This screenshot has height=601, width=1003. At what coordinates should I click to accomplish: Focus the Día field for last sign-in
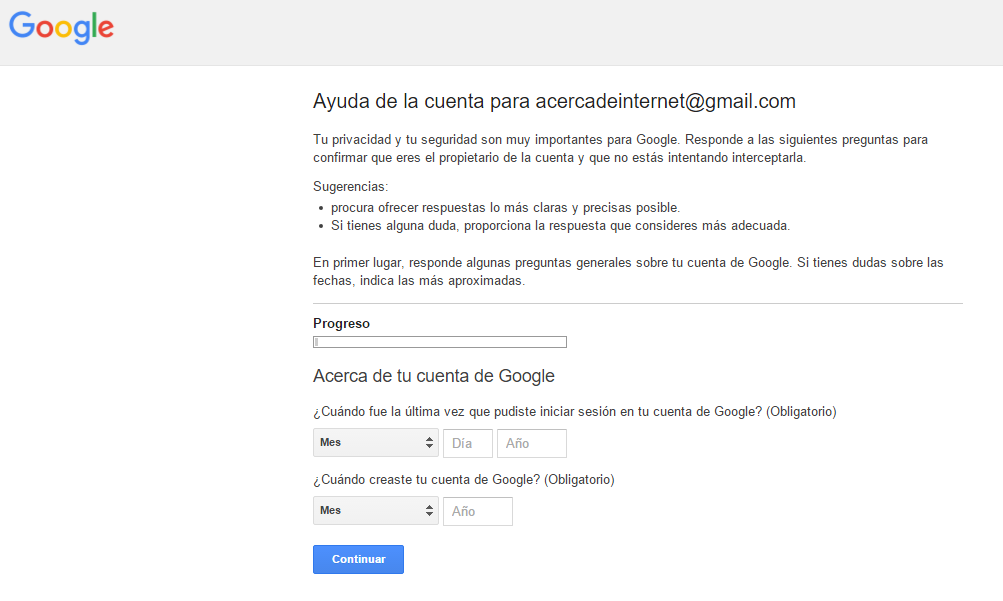pyautogui.click(x=468, y=443)
